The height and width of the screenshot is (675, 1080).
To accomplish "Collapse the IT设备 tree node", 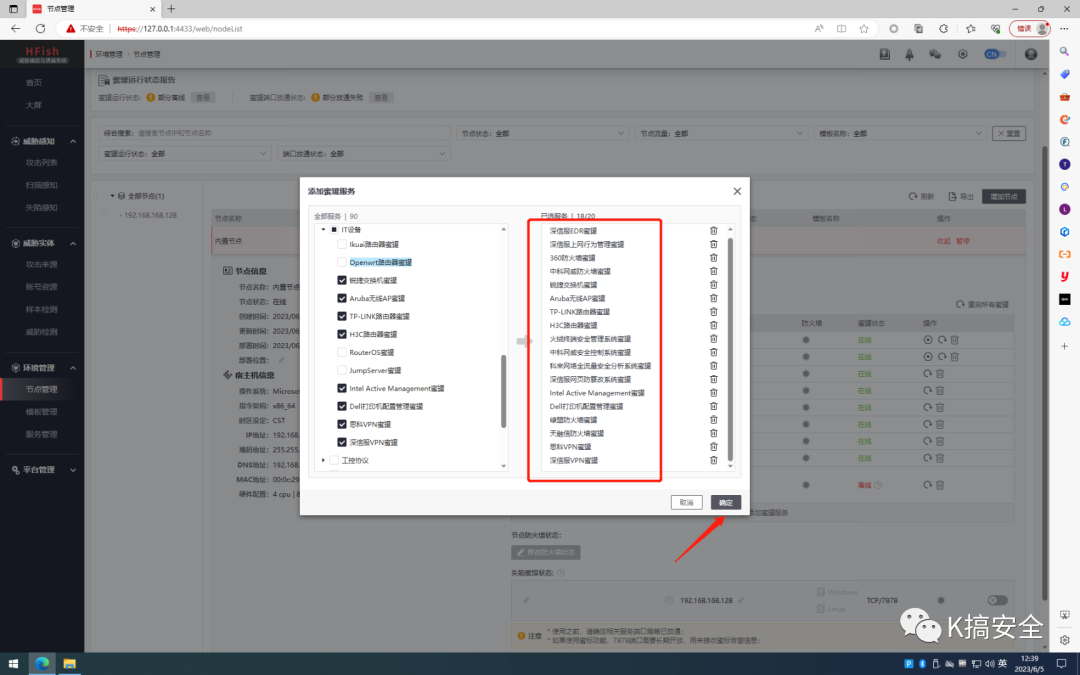I will [323, 229].
